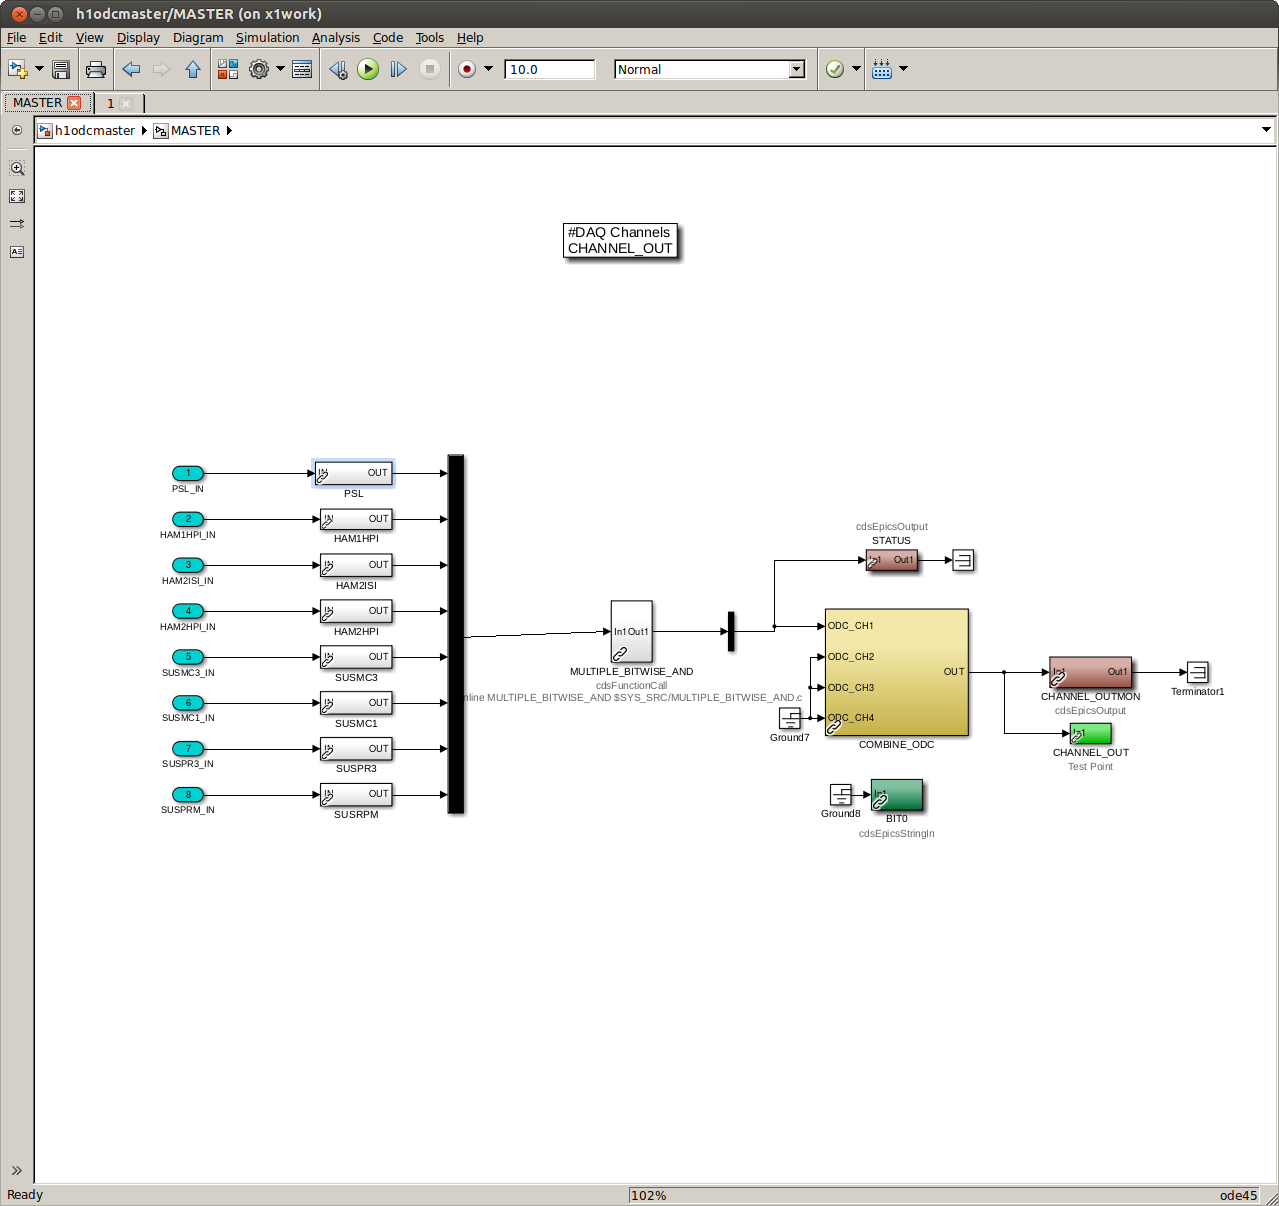Click the Annotation palette icon

[x=17, y=252]
